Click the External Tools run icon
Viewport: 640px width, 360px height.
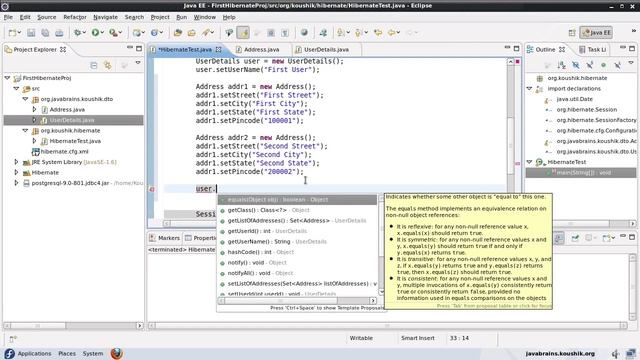pyautogui.click(x=113, y=33)
